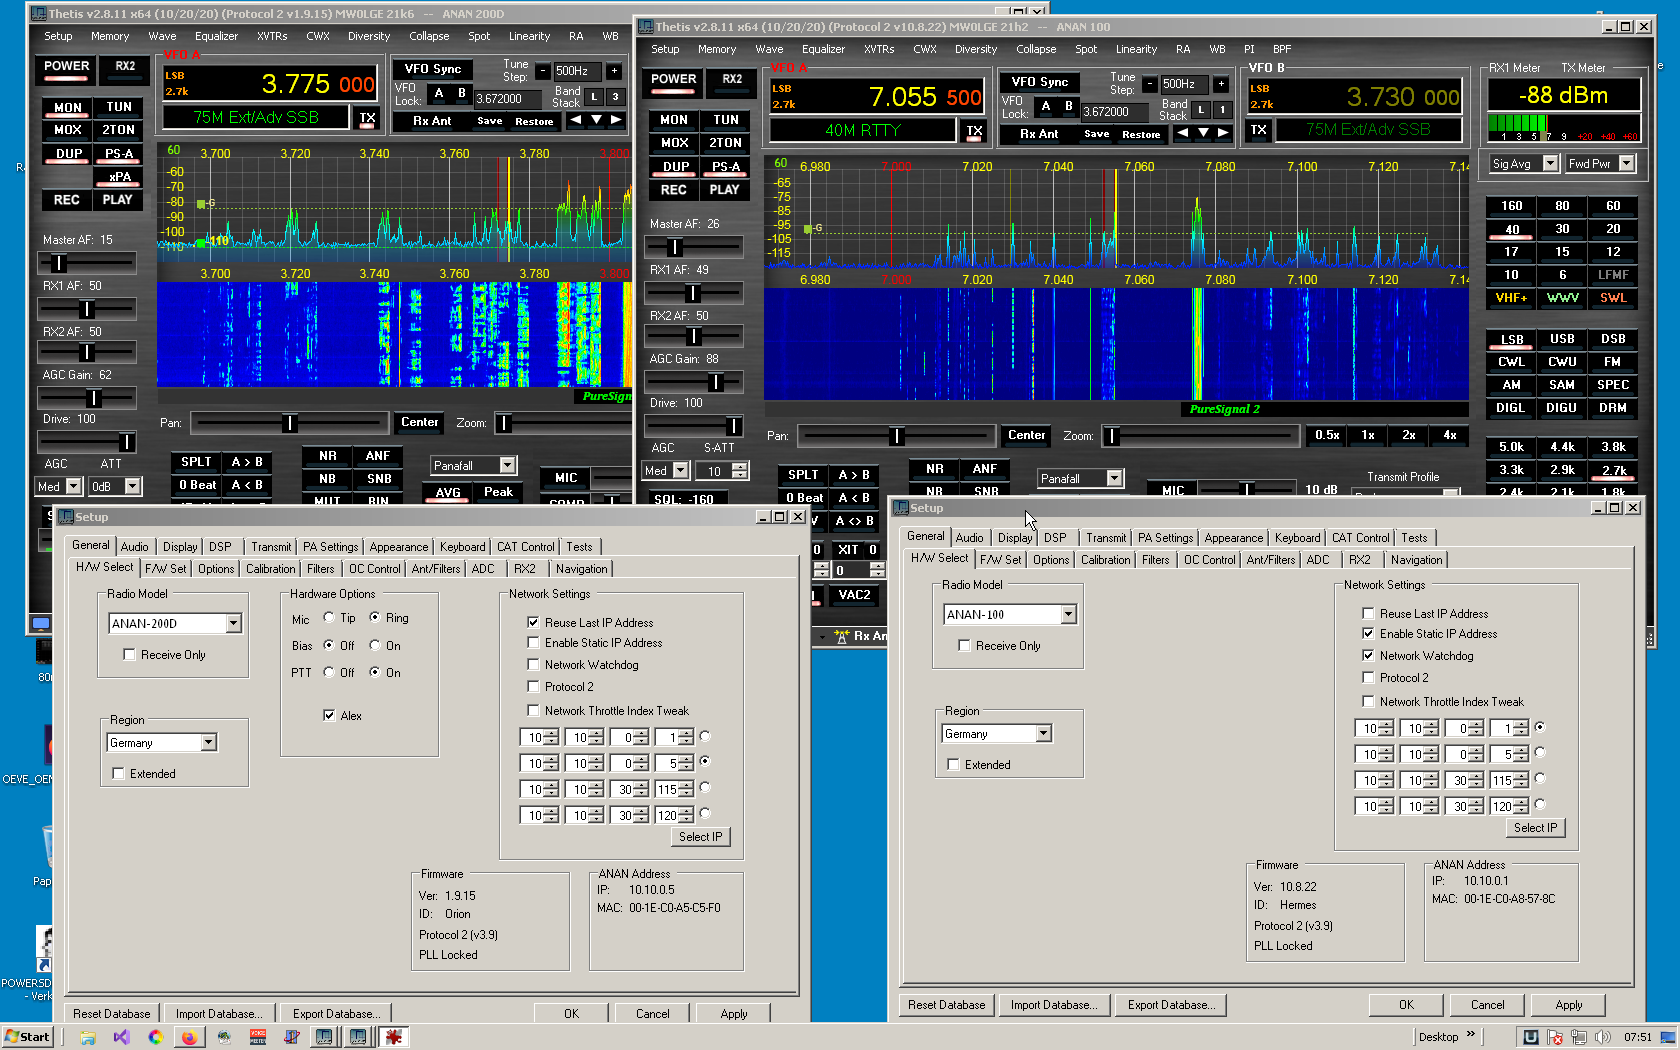Click the VFO A TX indicator in ANAN 100 window
The height and width of the screenshot is (1050, 1680).
point(974,131)
